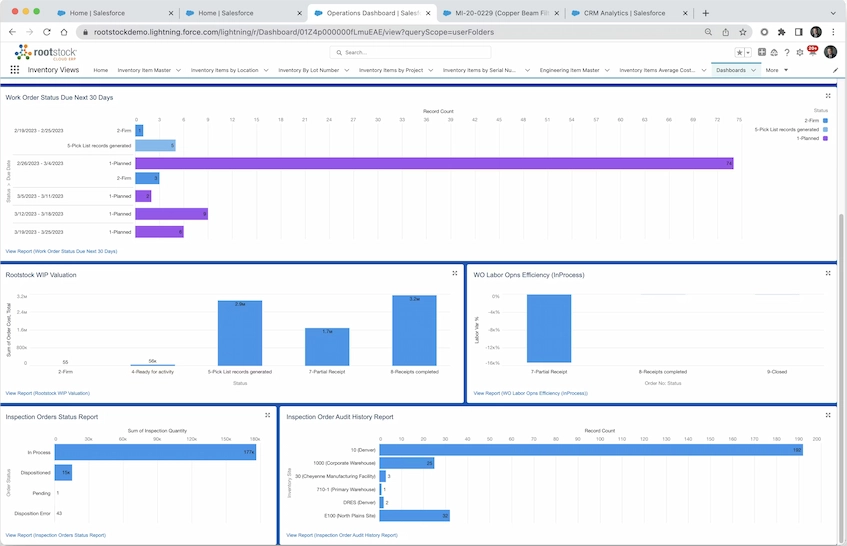The height and width of the screenshot is (546, 847).
Task: Click the 7-Partial Receipt labor efficiency bar
Action: (549, 328)
